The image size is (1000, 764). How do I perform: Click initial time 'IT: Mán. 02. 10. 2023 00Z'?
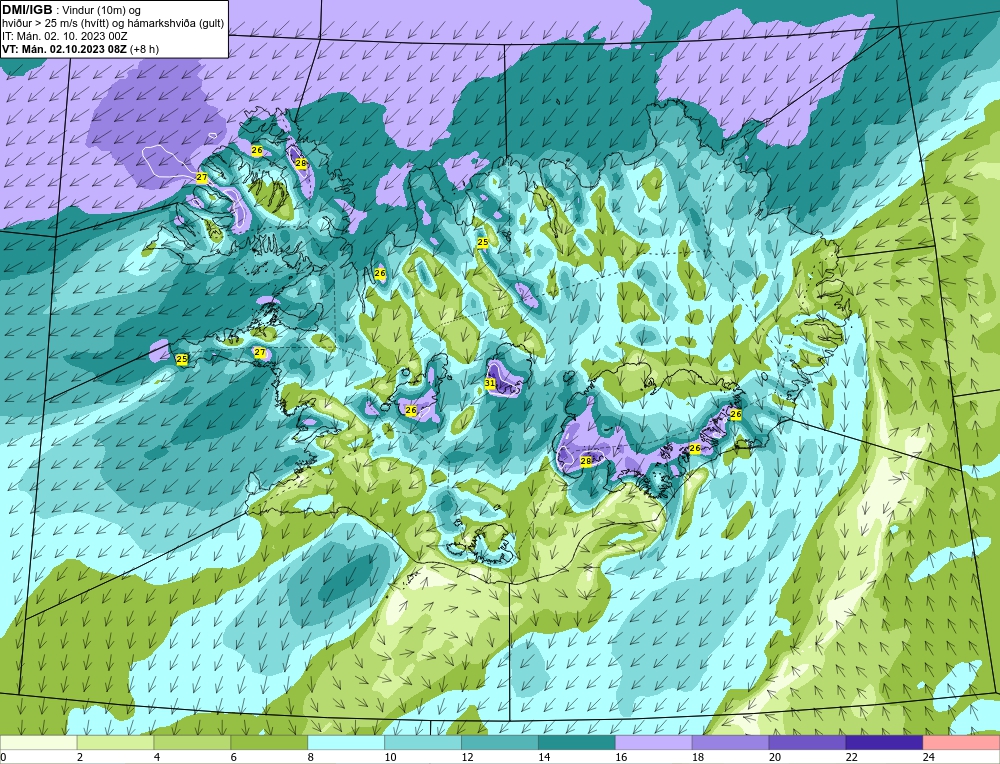tap(64, 36)
